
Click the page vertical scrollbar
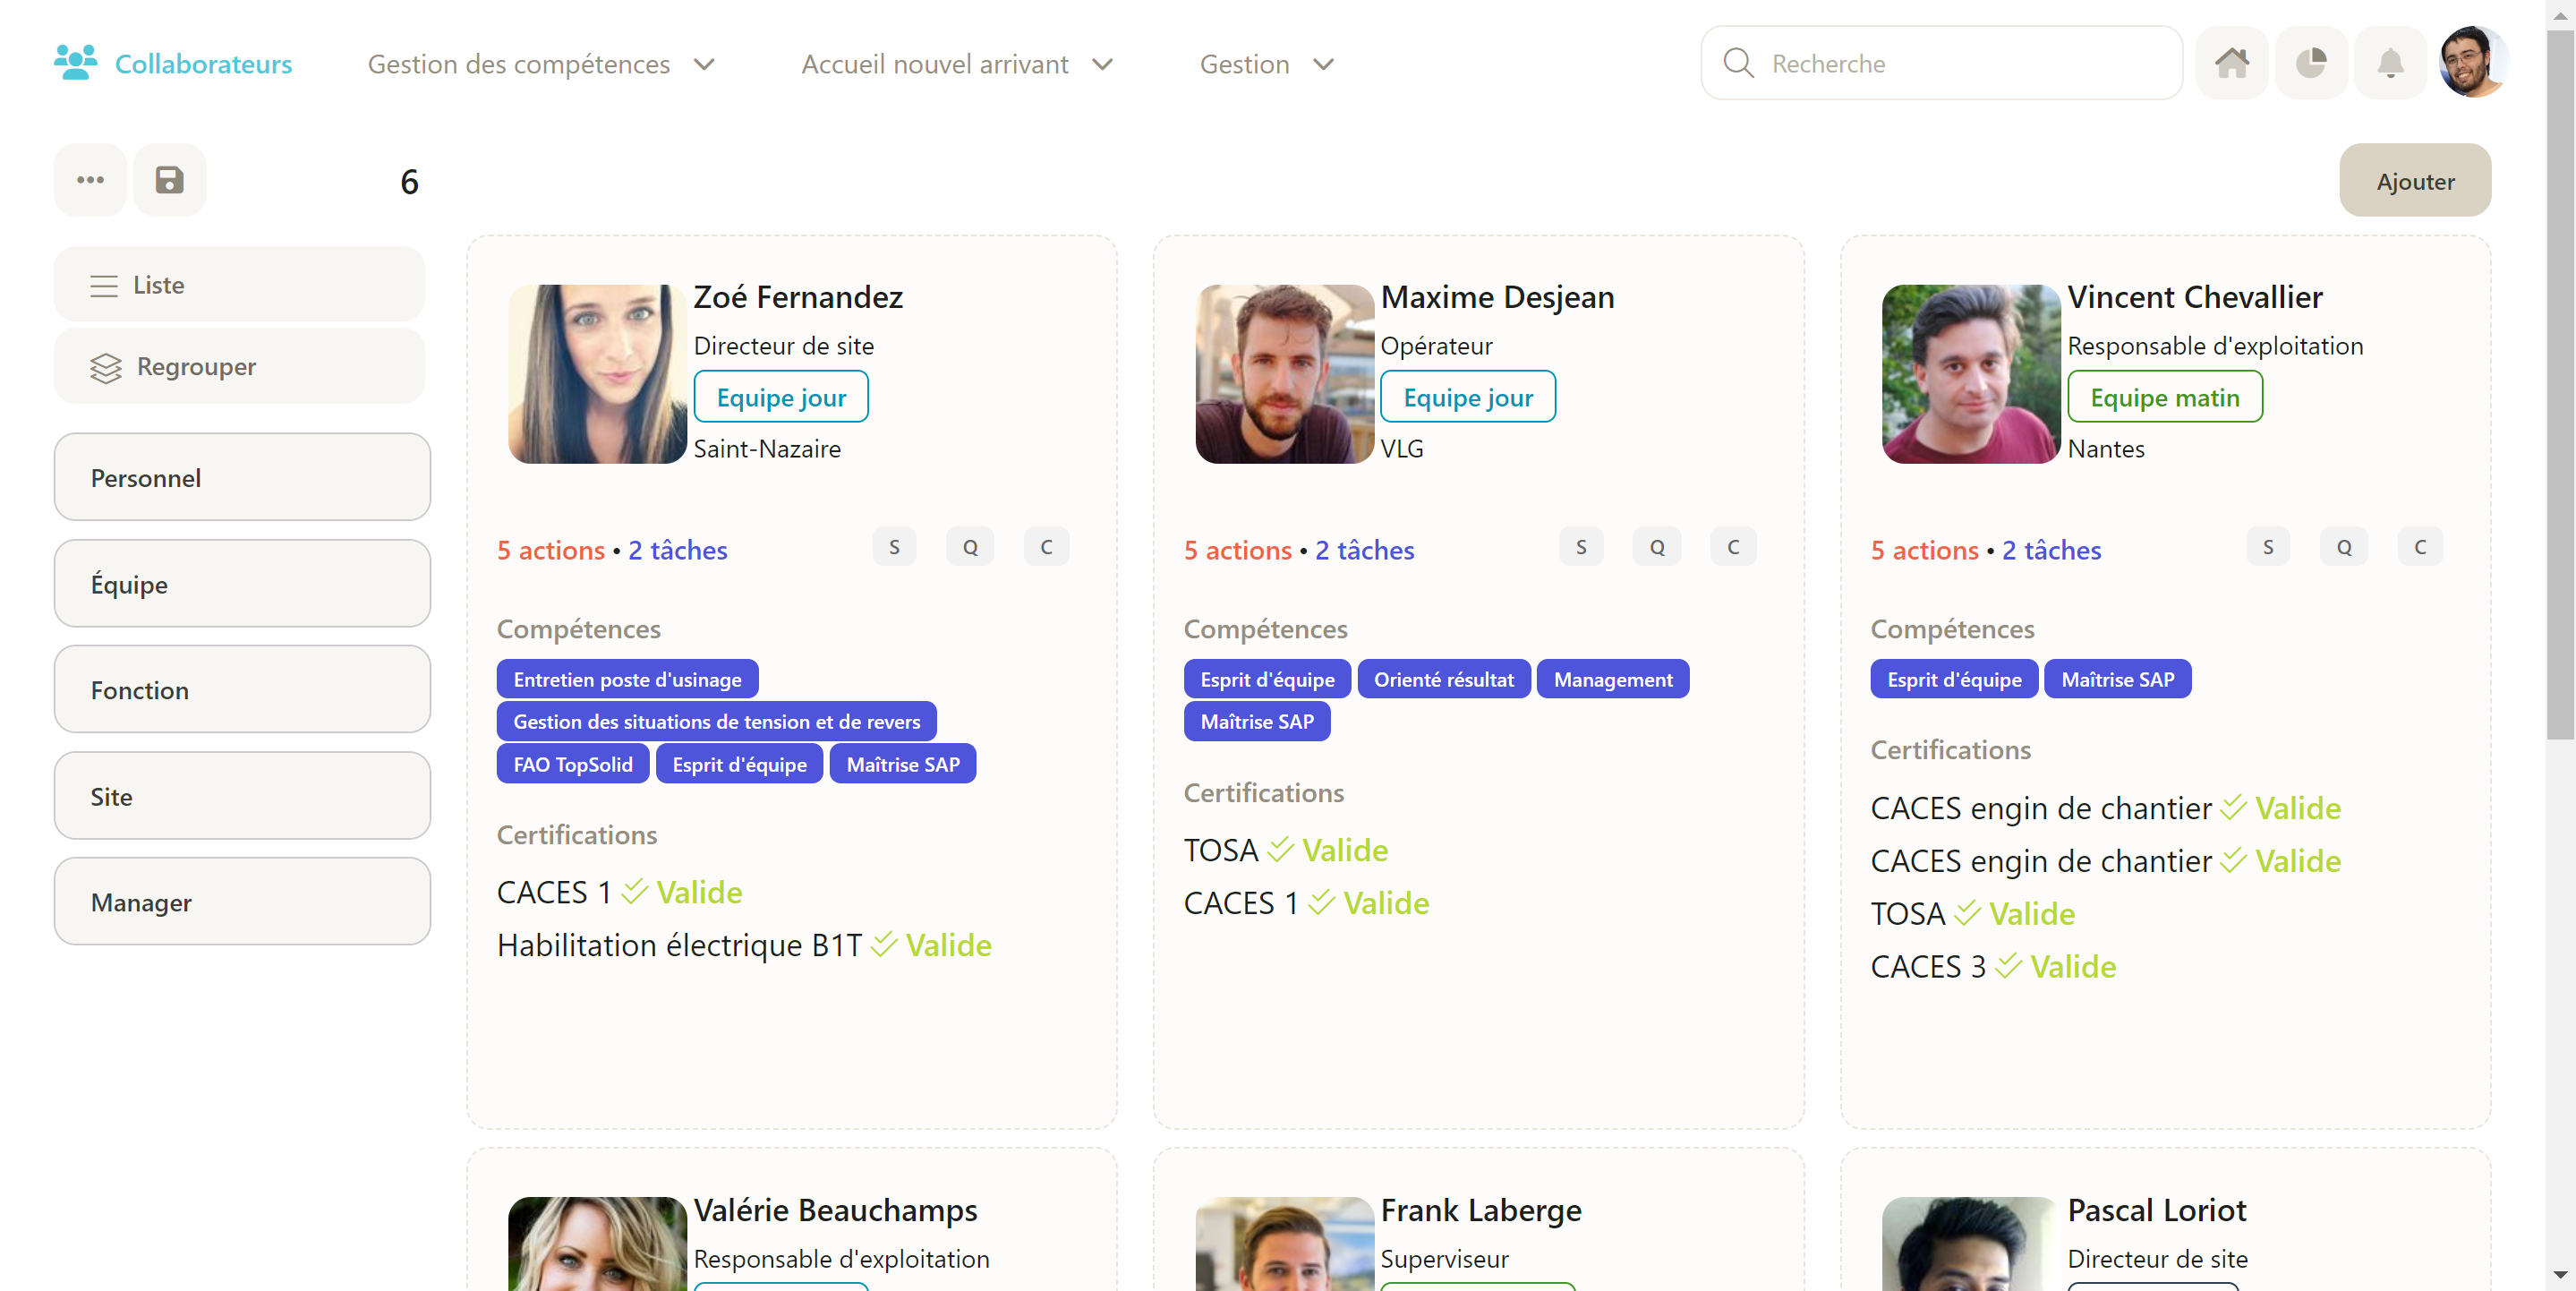coord(2560,386)
